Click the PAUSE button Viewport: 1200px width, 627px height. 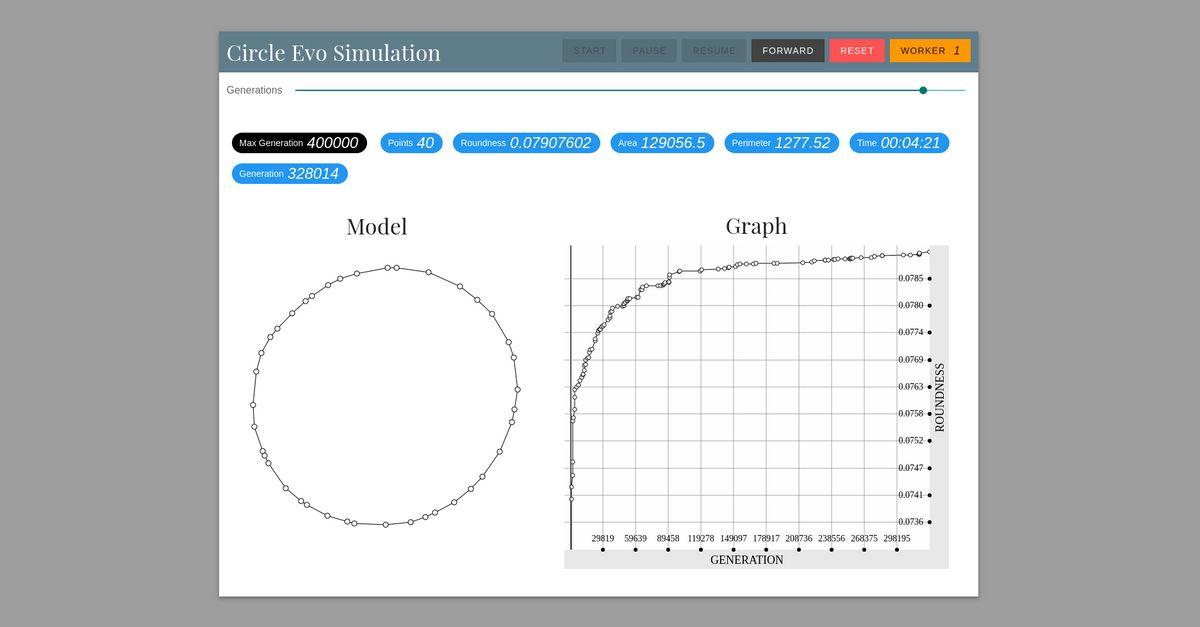pos(648,50)
